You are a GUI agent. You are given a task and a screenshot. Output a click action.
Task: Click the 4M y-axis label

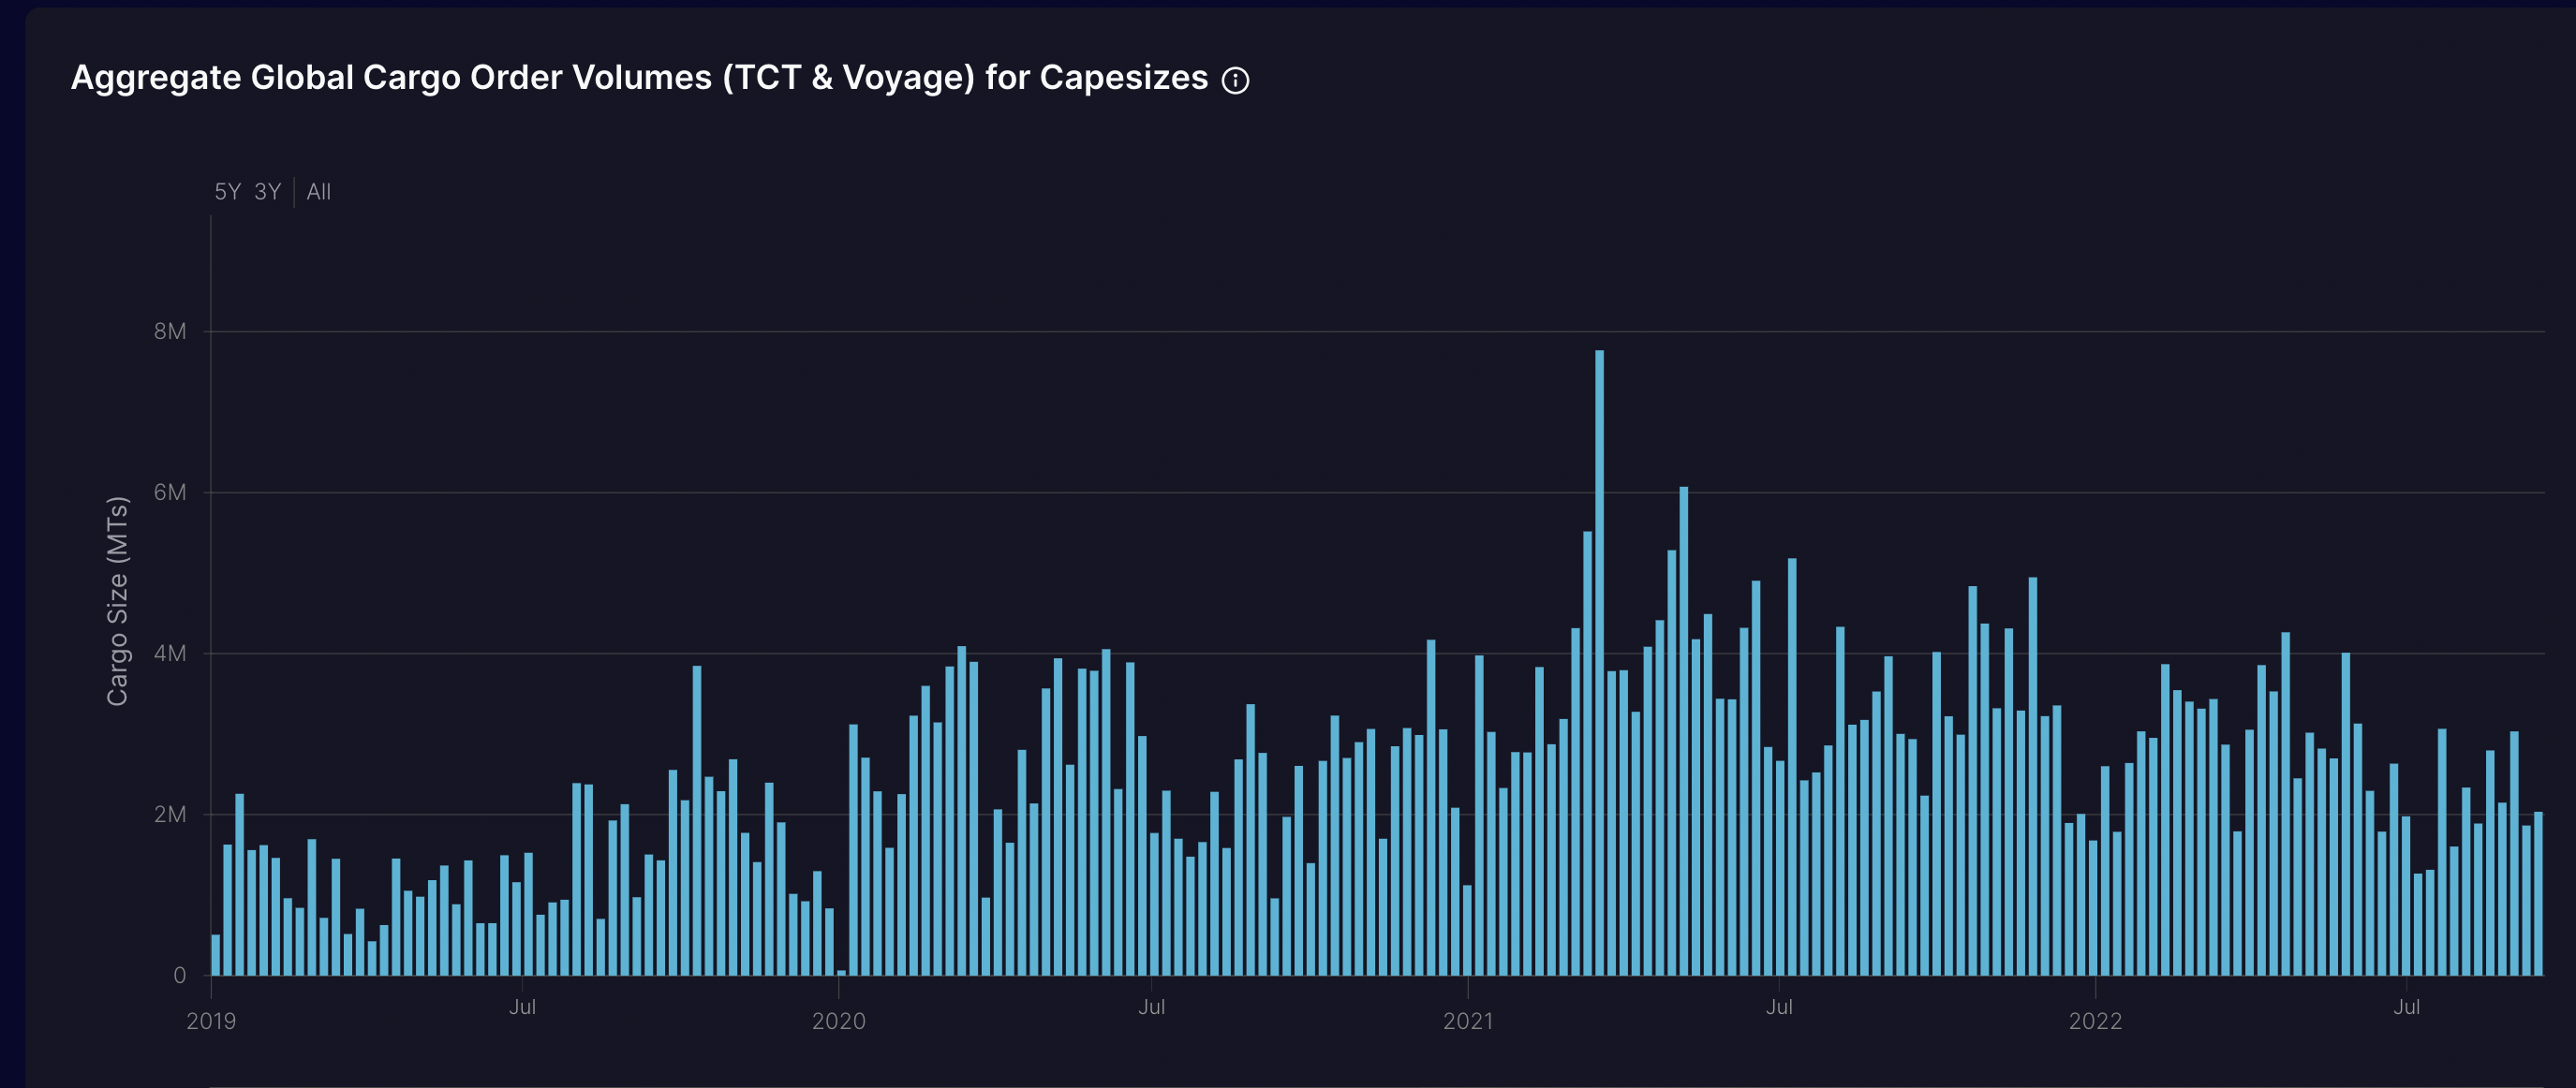170,653
